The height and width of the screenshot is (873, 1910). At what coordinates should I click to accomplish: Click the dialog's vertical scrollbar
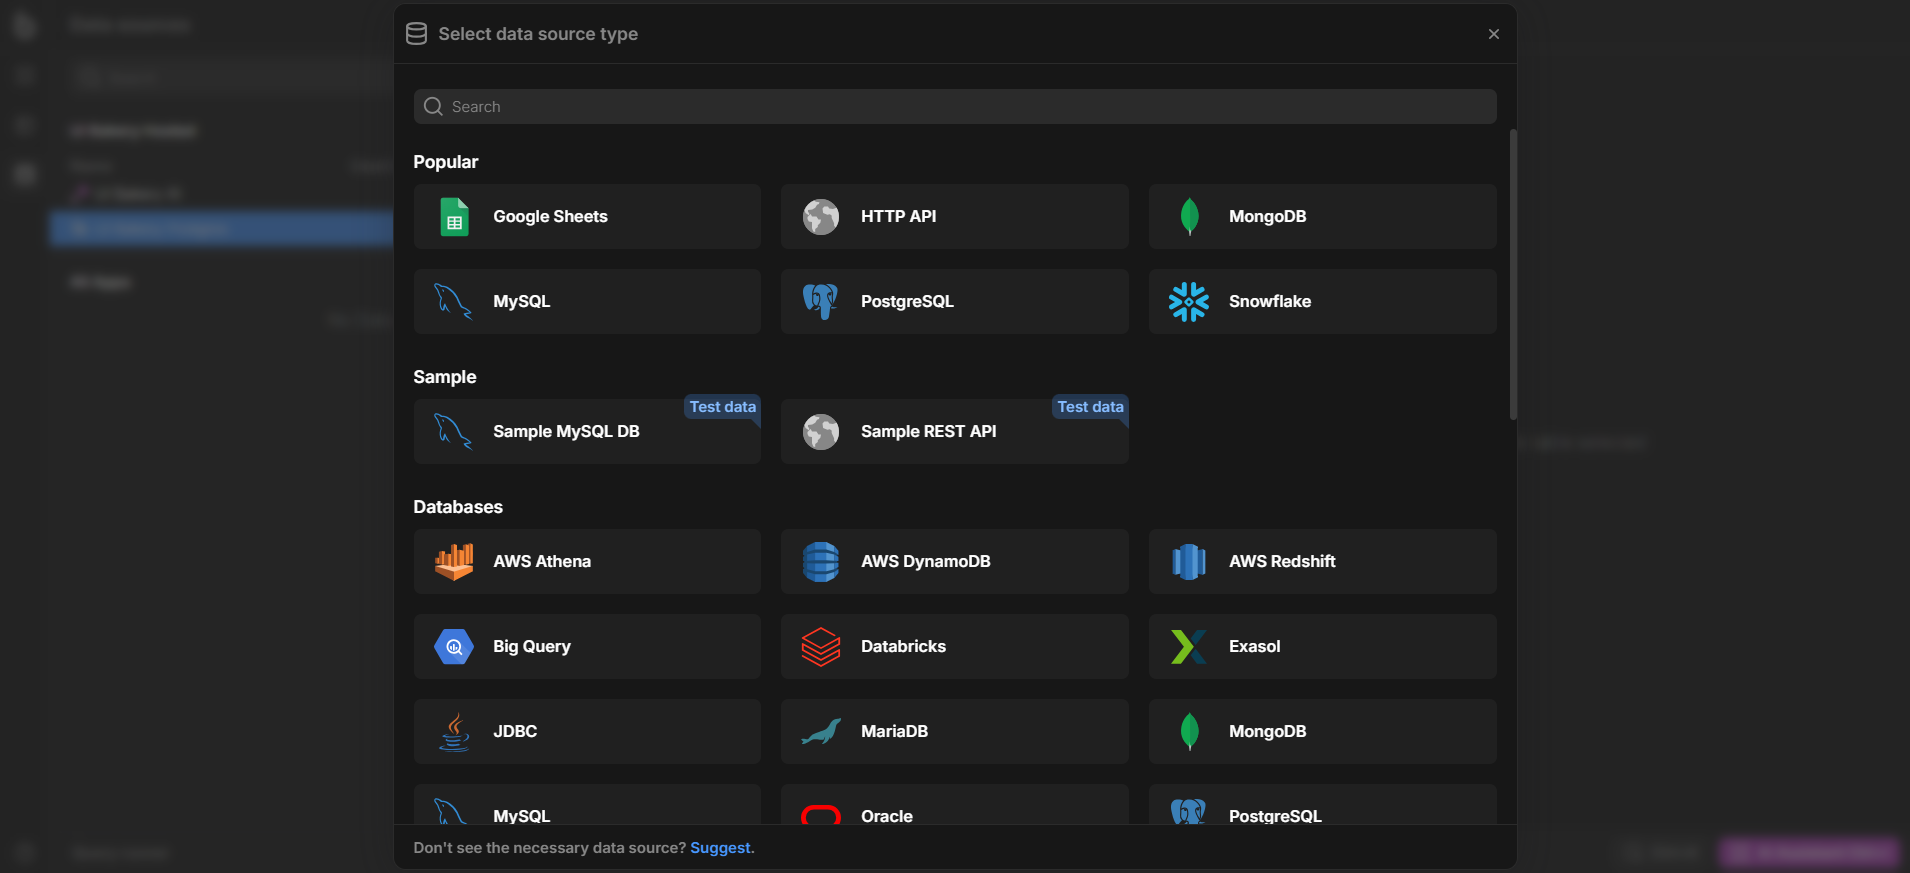point(1513,274)
